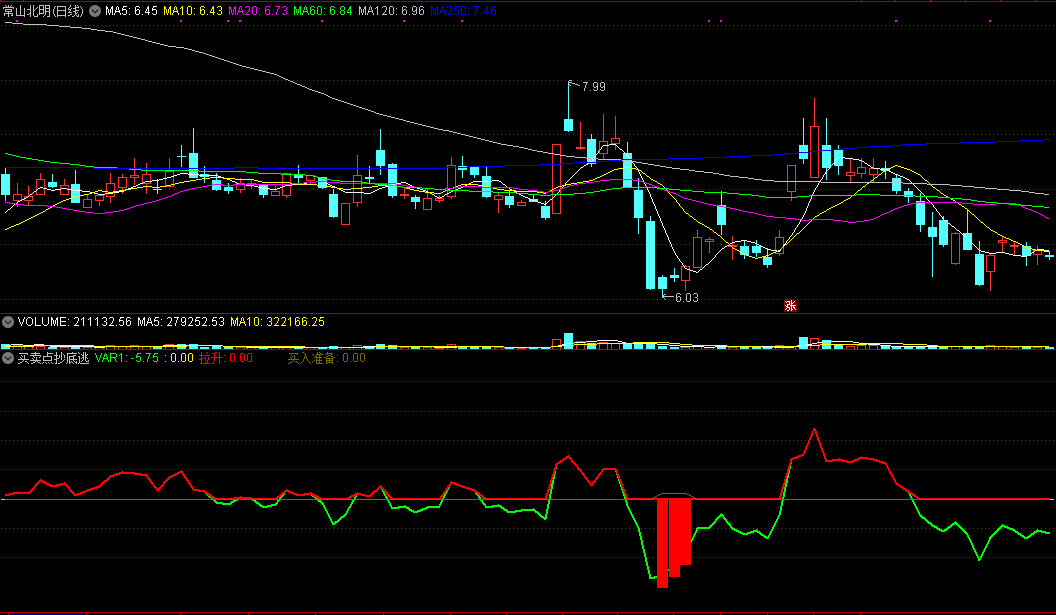Click the 买入准备: 0.00 label
This screenshot has width=1056, height=615.
tap(327, 358)
